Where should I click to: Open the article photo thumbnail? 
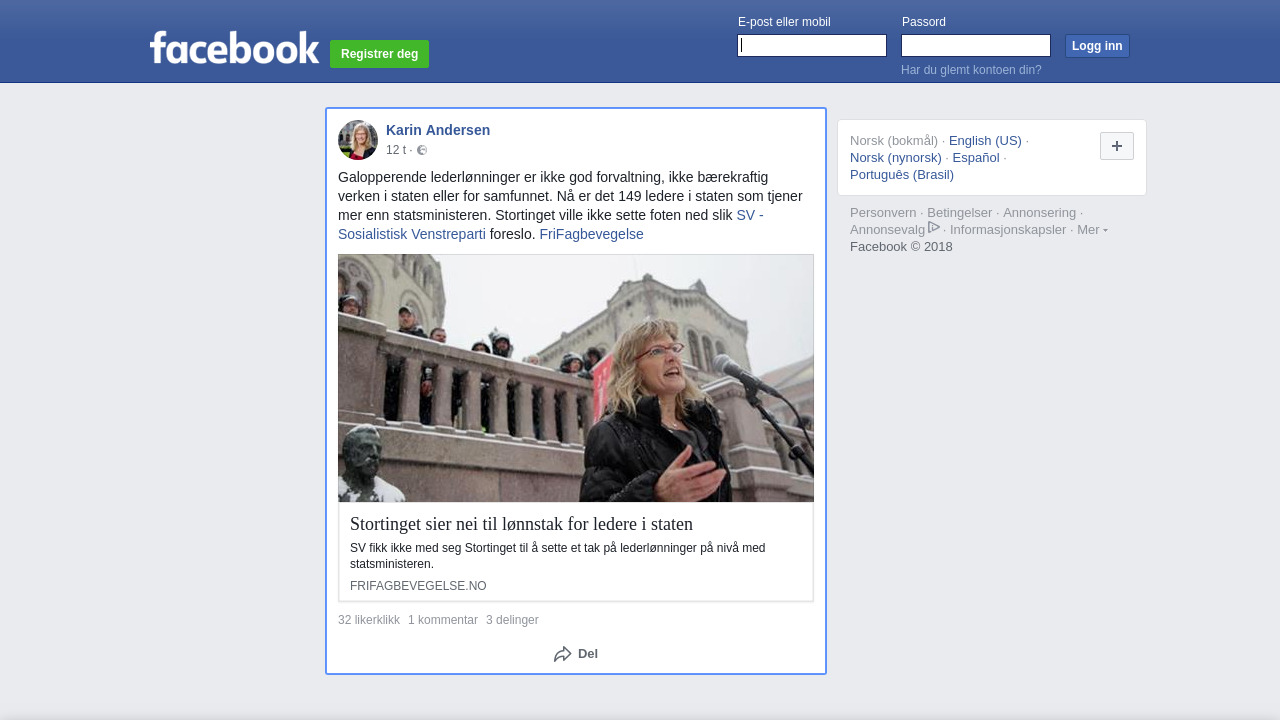(x=575, y=378)
